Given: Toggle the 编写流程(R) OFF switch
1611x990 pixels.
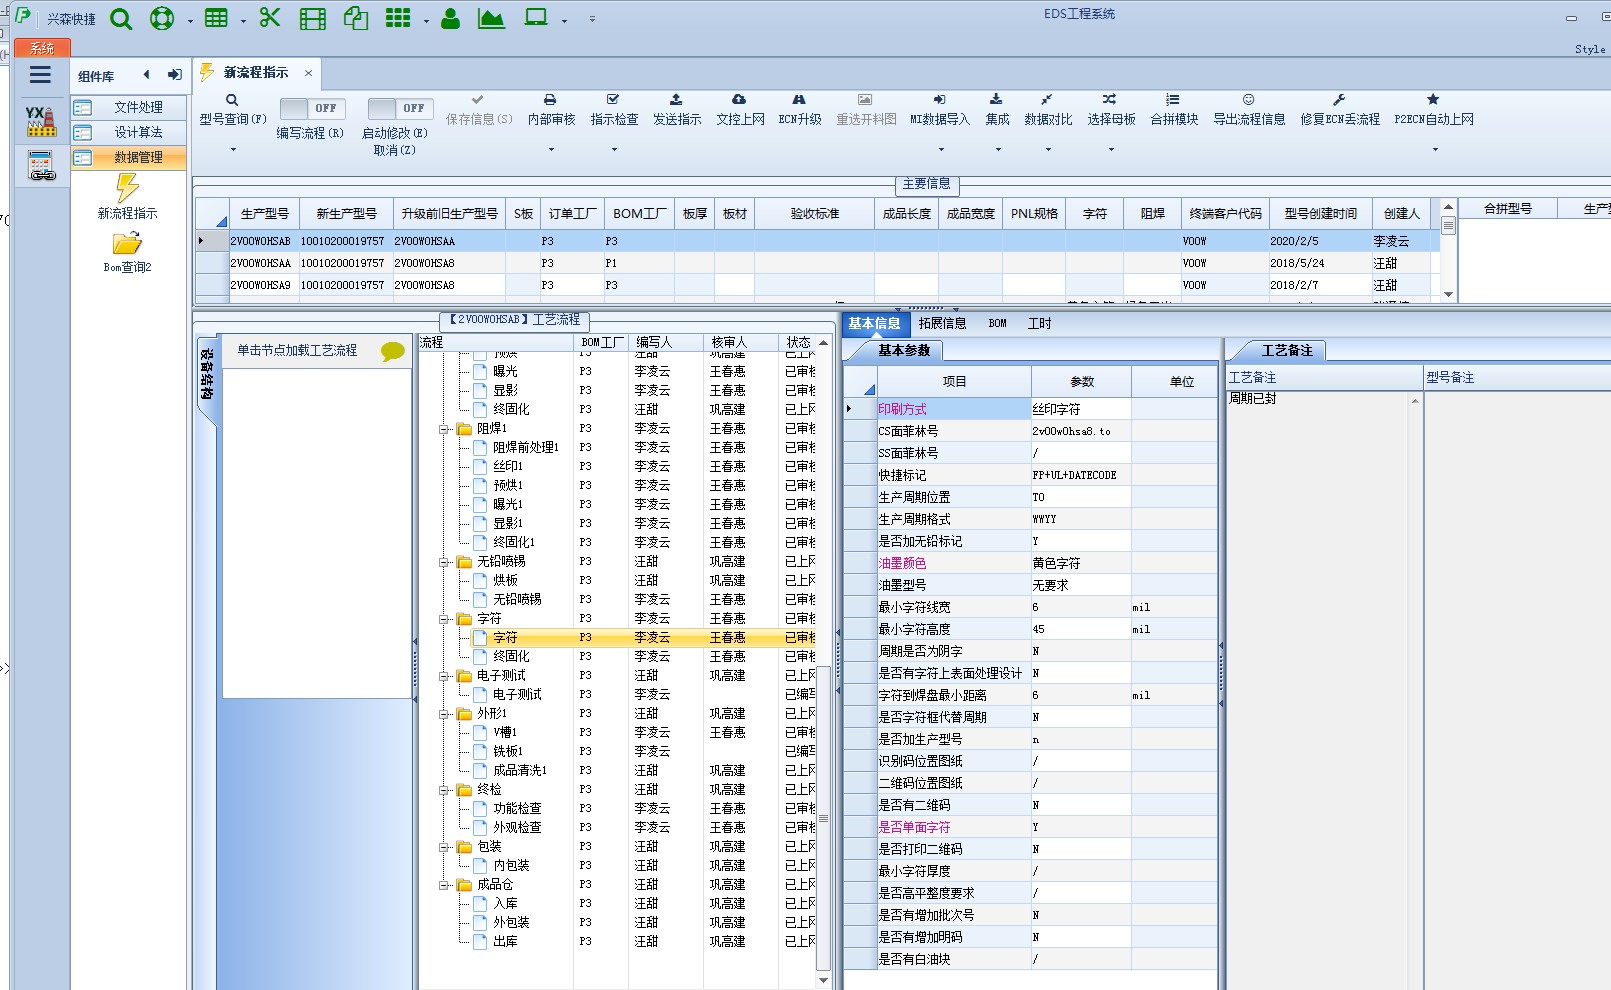Looking at the screenshot, I should [x=312, y=108].
